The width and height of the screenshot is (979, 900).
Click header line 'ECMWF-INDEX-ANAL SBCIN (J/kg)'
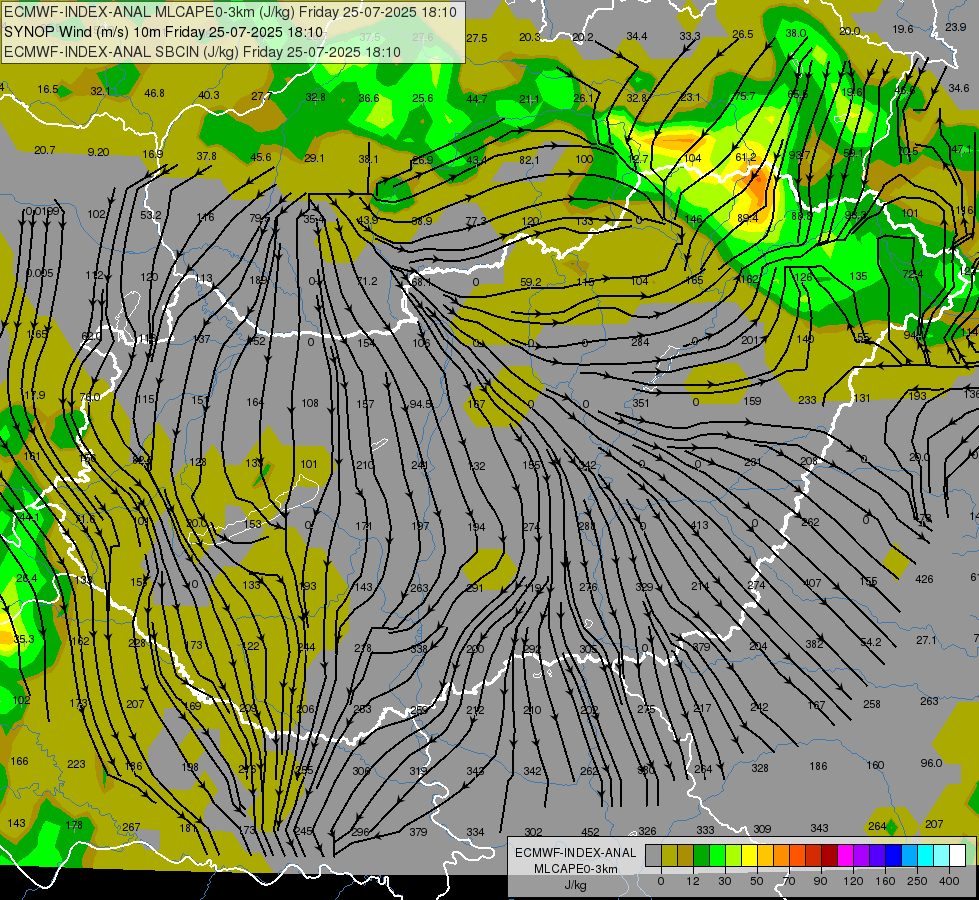point(121,52)
